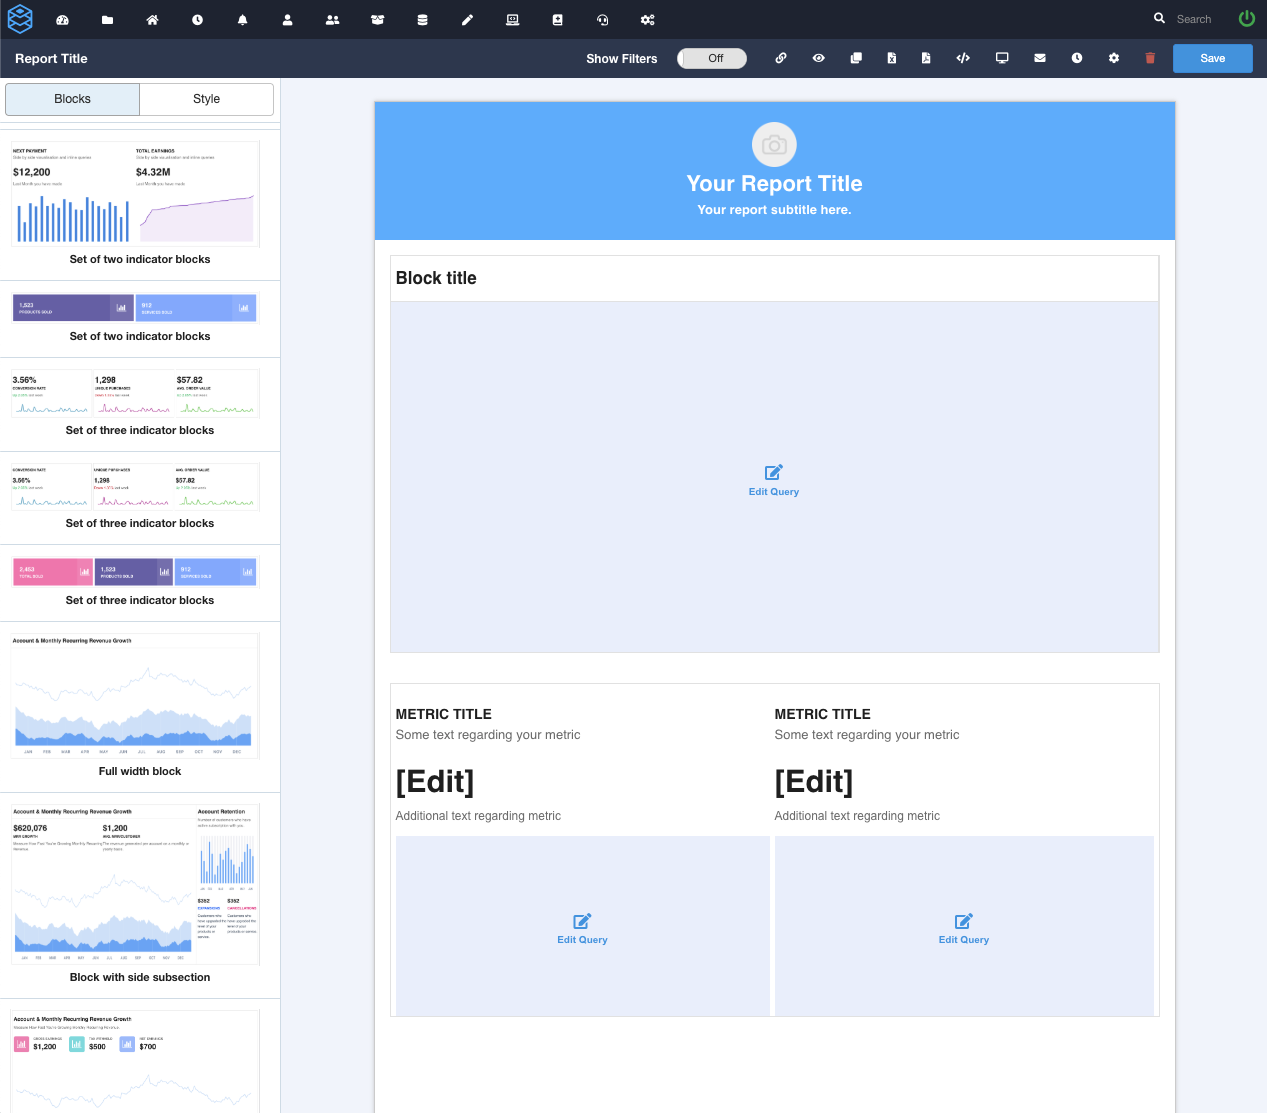
Task: Click the 'Block title' heading
Action: [436, 278]
